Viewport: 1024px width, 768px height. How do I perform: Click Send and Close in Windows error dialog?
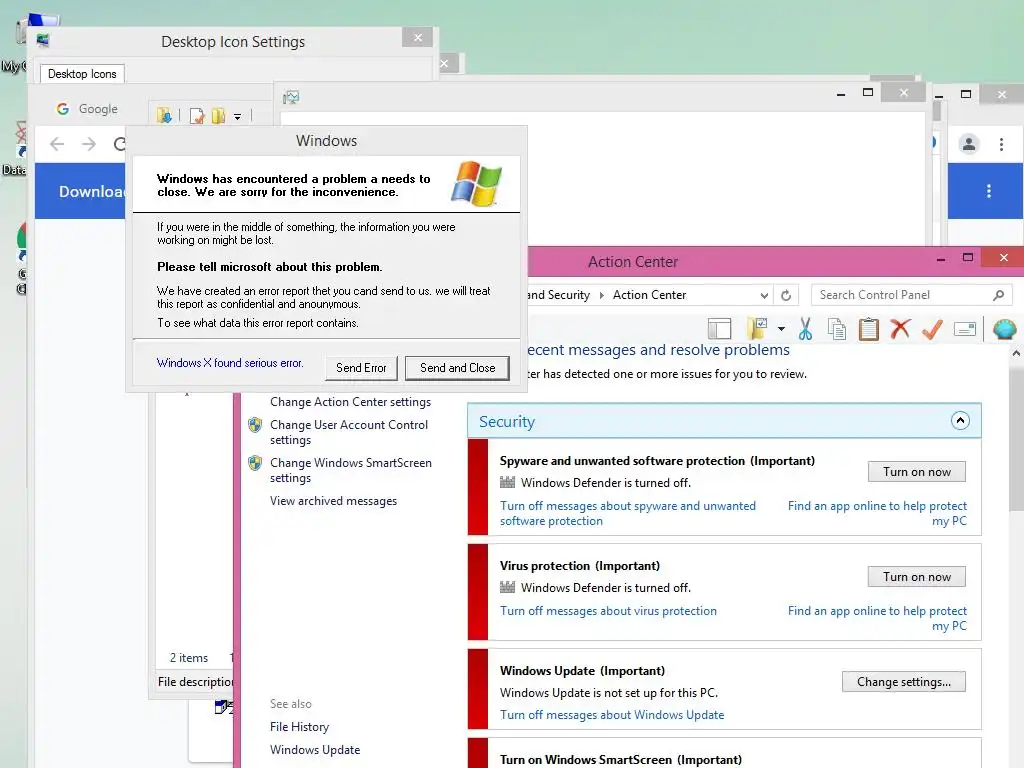point(457,368)
